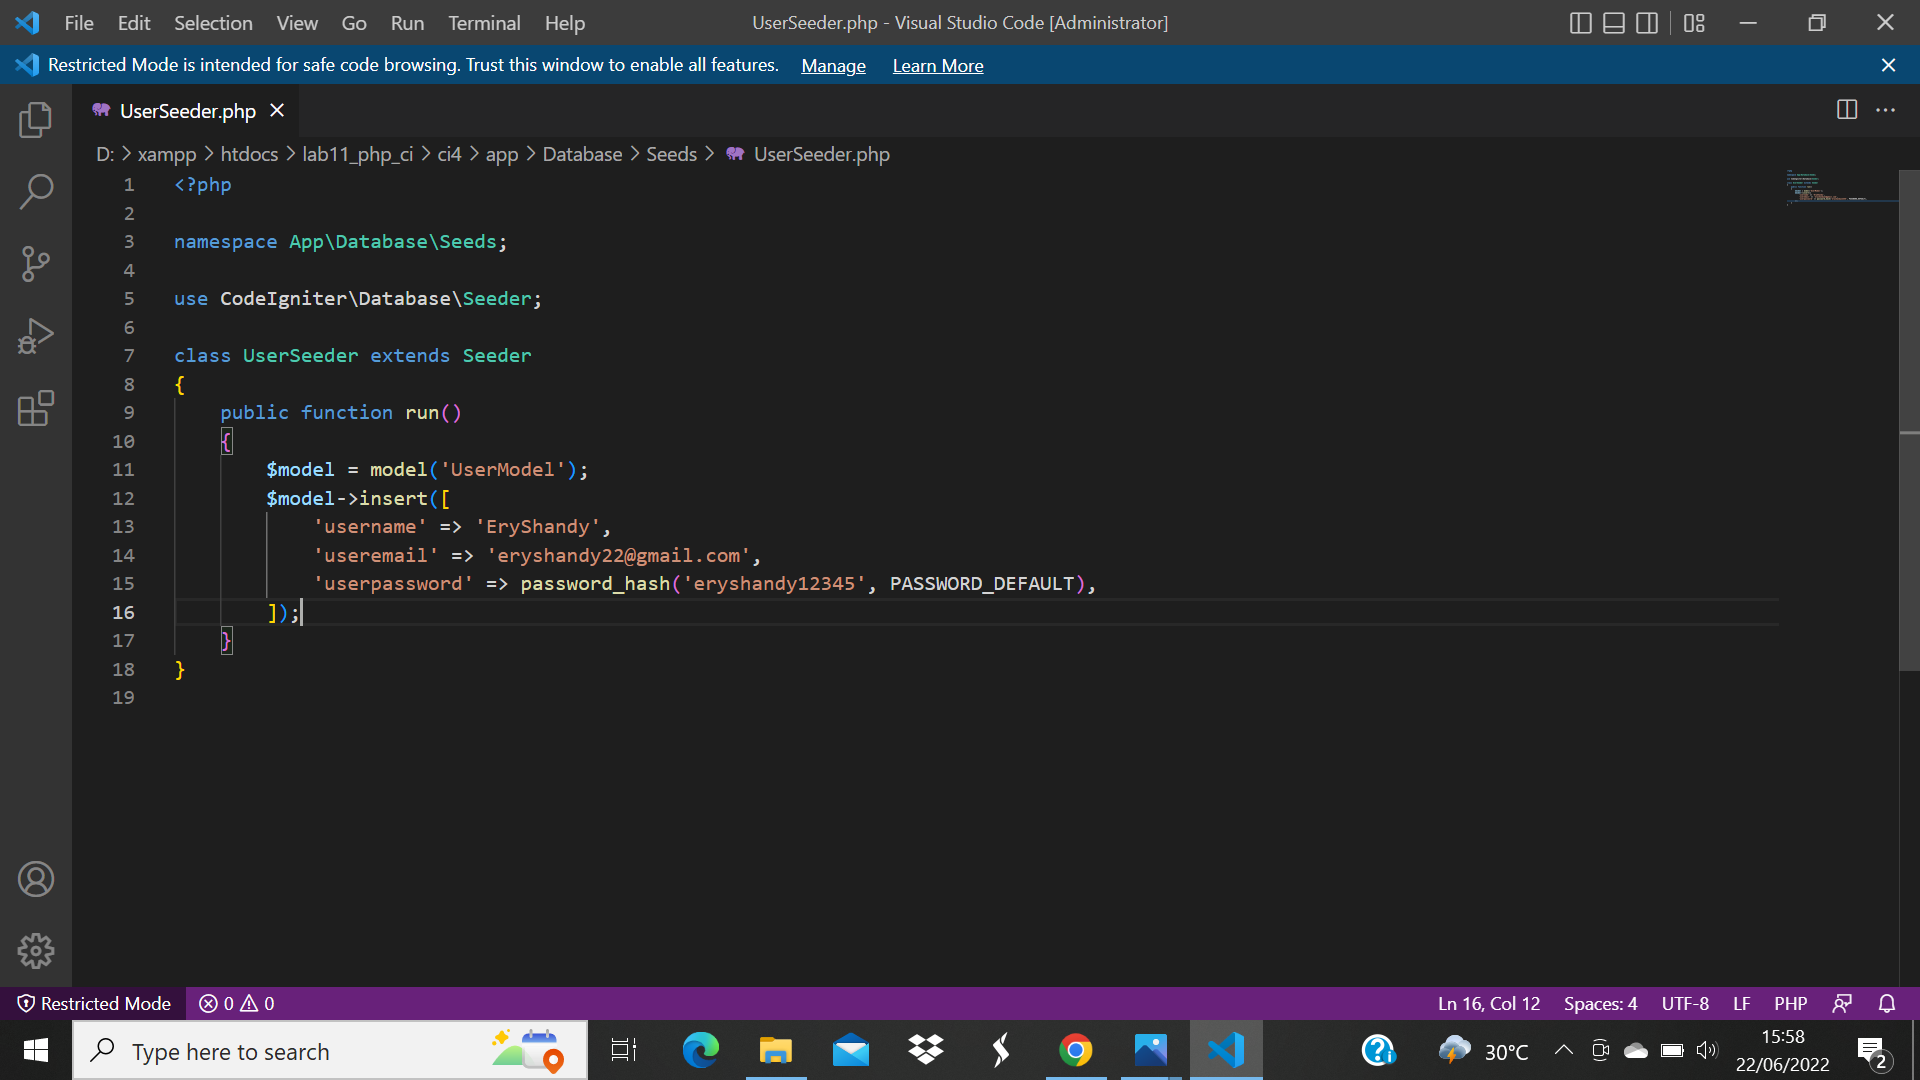
Task: Open the Search view
Action: tap(36, 191)
